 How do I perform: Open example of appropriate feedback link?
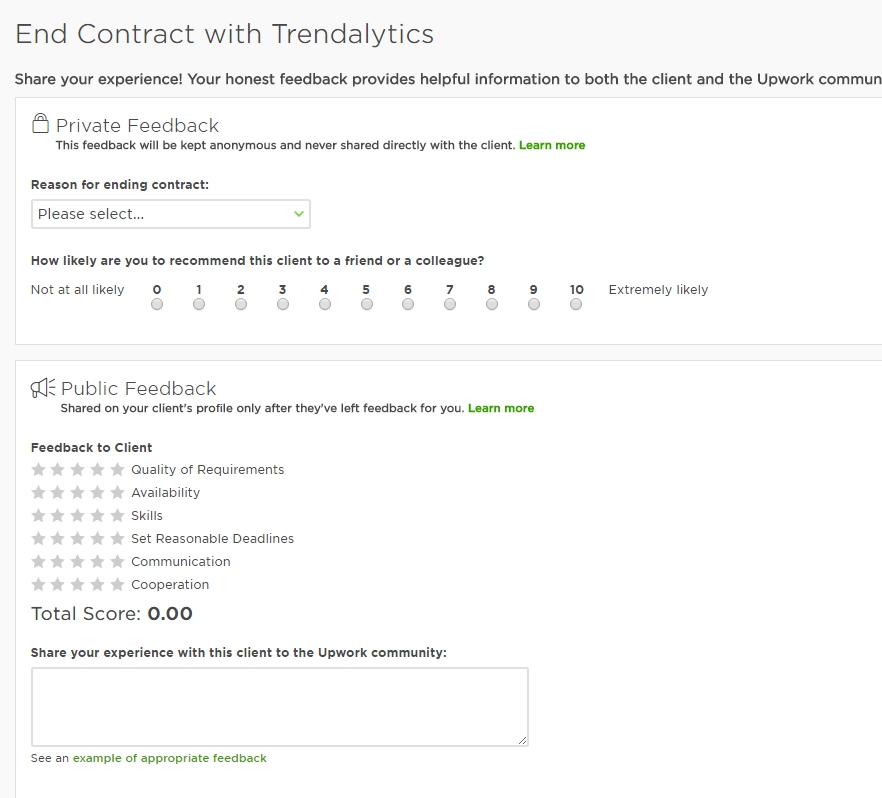pyautogui.click(x=170, y=758)
